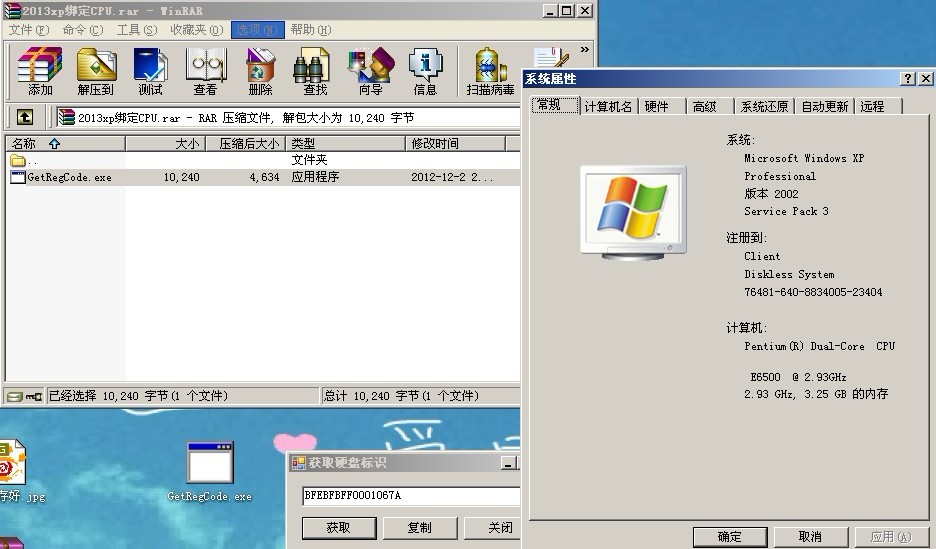Click the '文件夹' type cell of parent folder
936x549 pixels.
coord(309,160)
